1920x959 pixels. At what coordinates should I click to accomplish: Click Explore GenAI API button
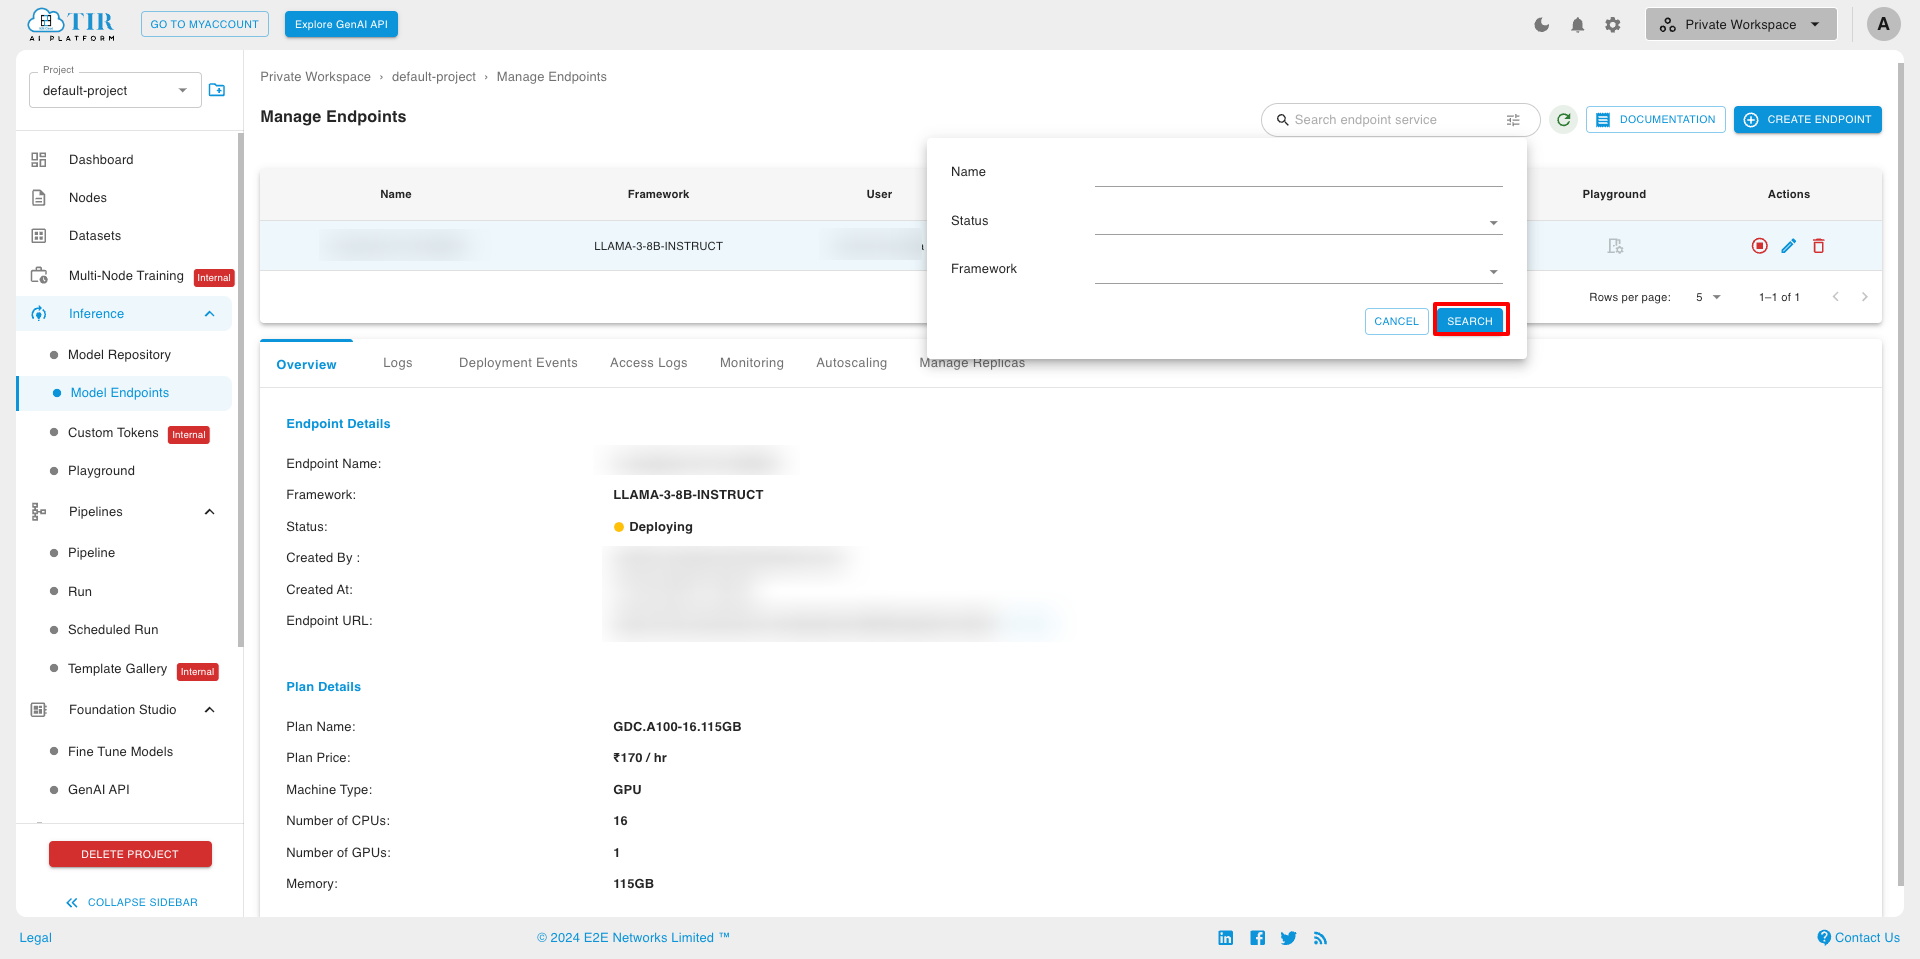coord(341,24)
